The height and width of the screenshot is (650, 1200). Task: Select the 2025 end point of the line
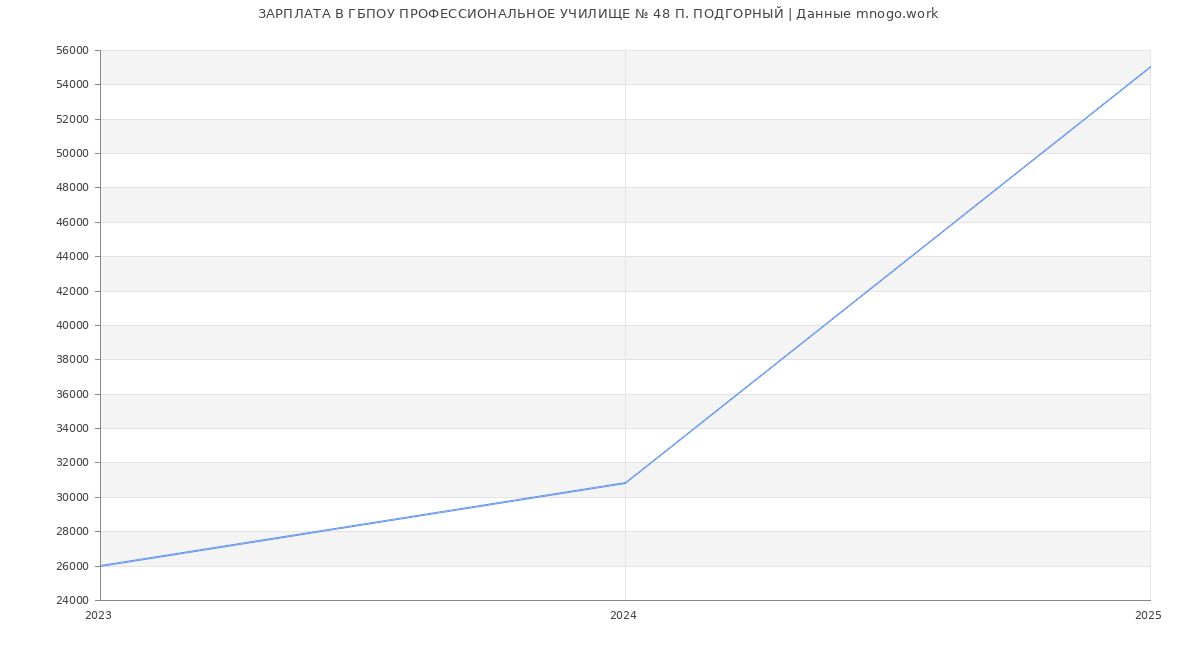[x=1149, y=67]
